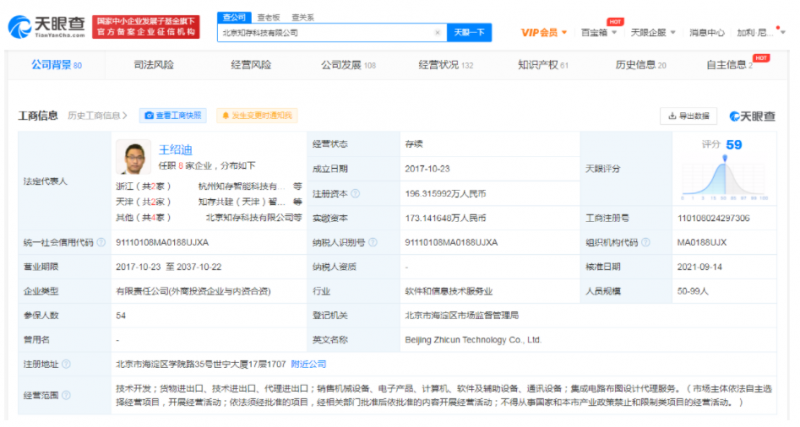Click the 附近公司 link

[x=308, y=363]
